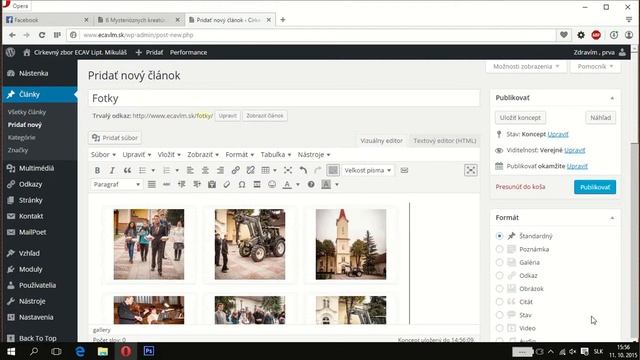Select the Poznámka post format
This screenshot has height=360, width=640.
pyautogui.click(x=499, y=249)
